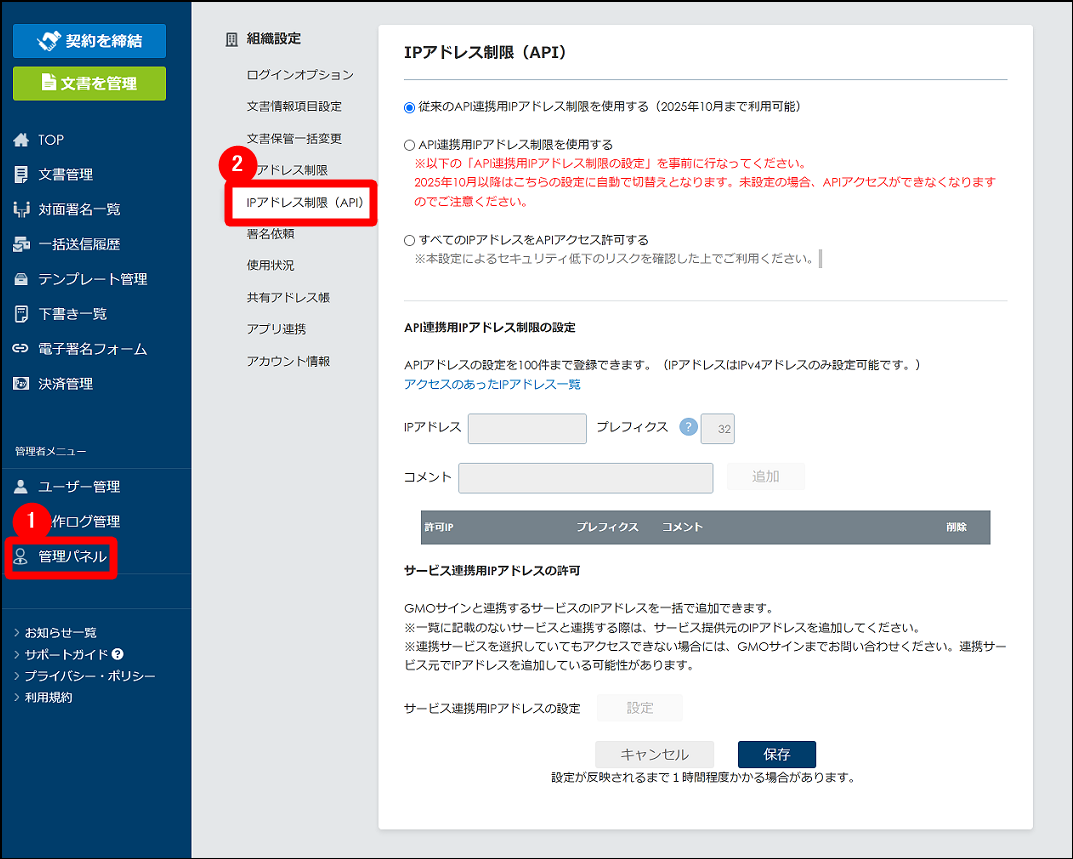Click the コメント table column header
The width and height of the screenshot is (1073, 859).
(682, 527)
